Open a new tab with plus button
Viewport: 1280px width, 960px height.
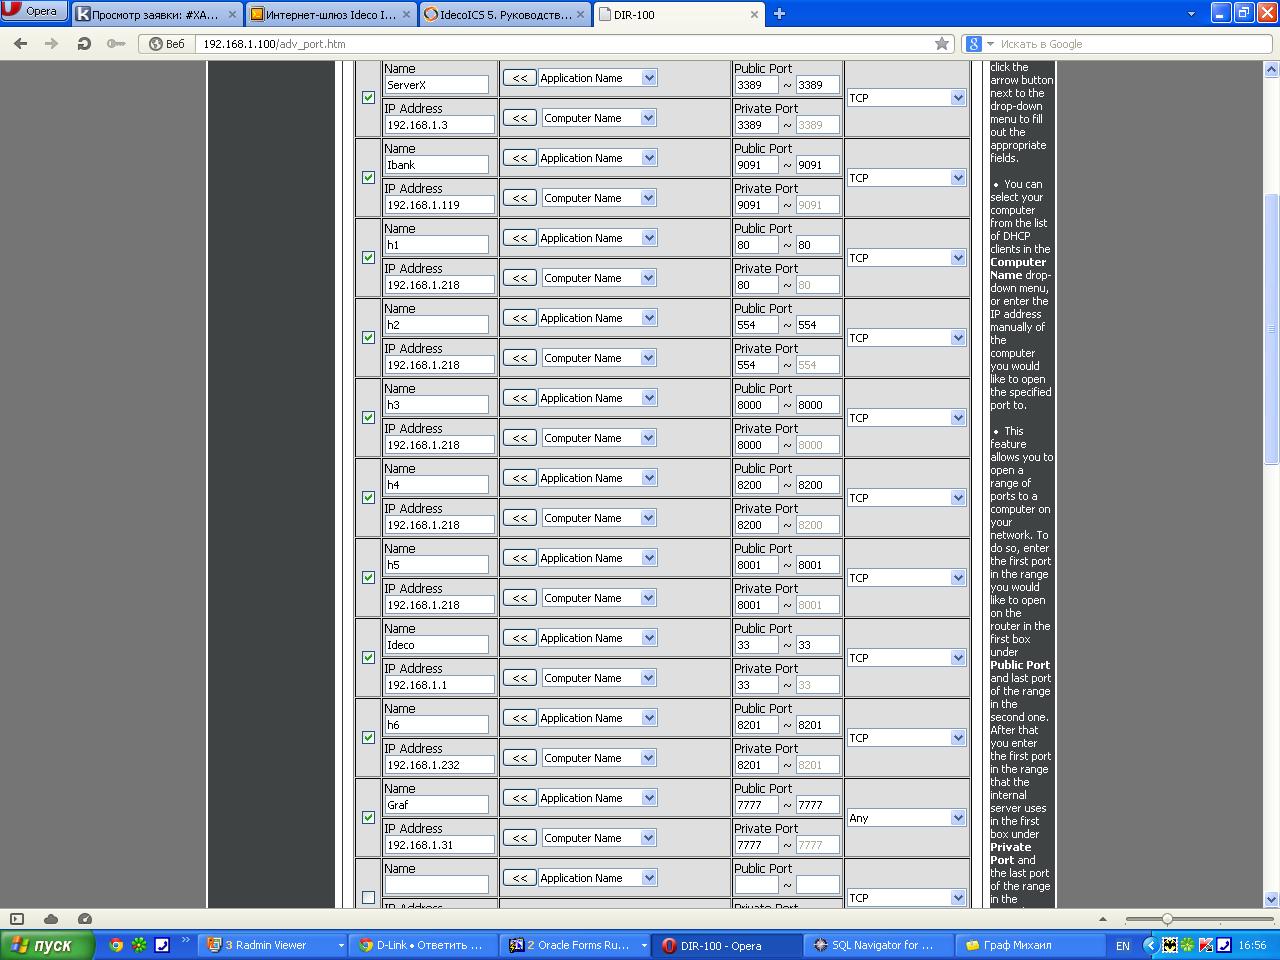tap(779, 14)
